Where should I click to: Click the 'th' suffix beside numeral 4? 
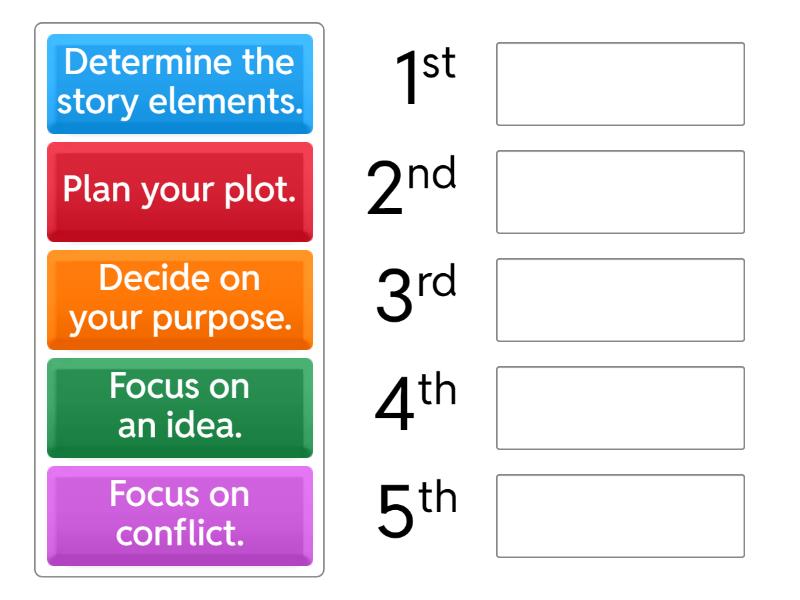(437, 389)
